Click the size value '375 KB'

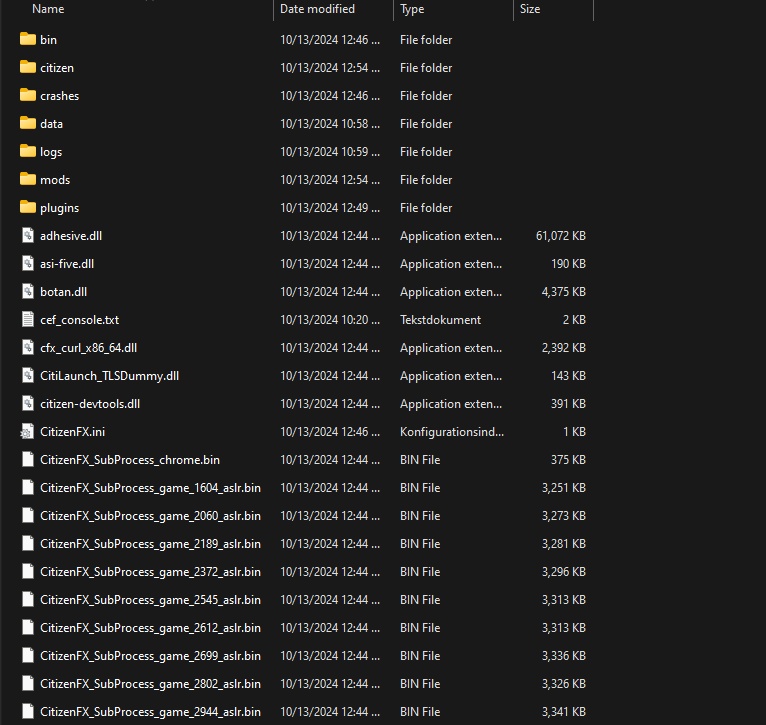tap(568, 460)
